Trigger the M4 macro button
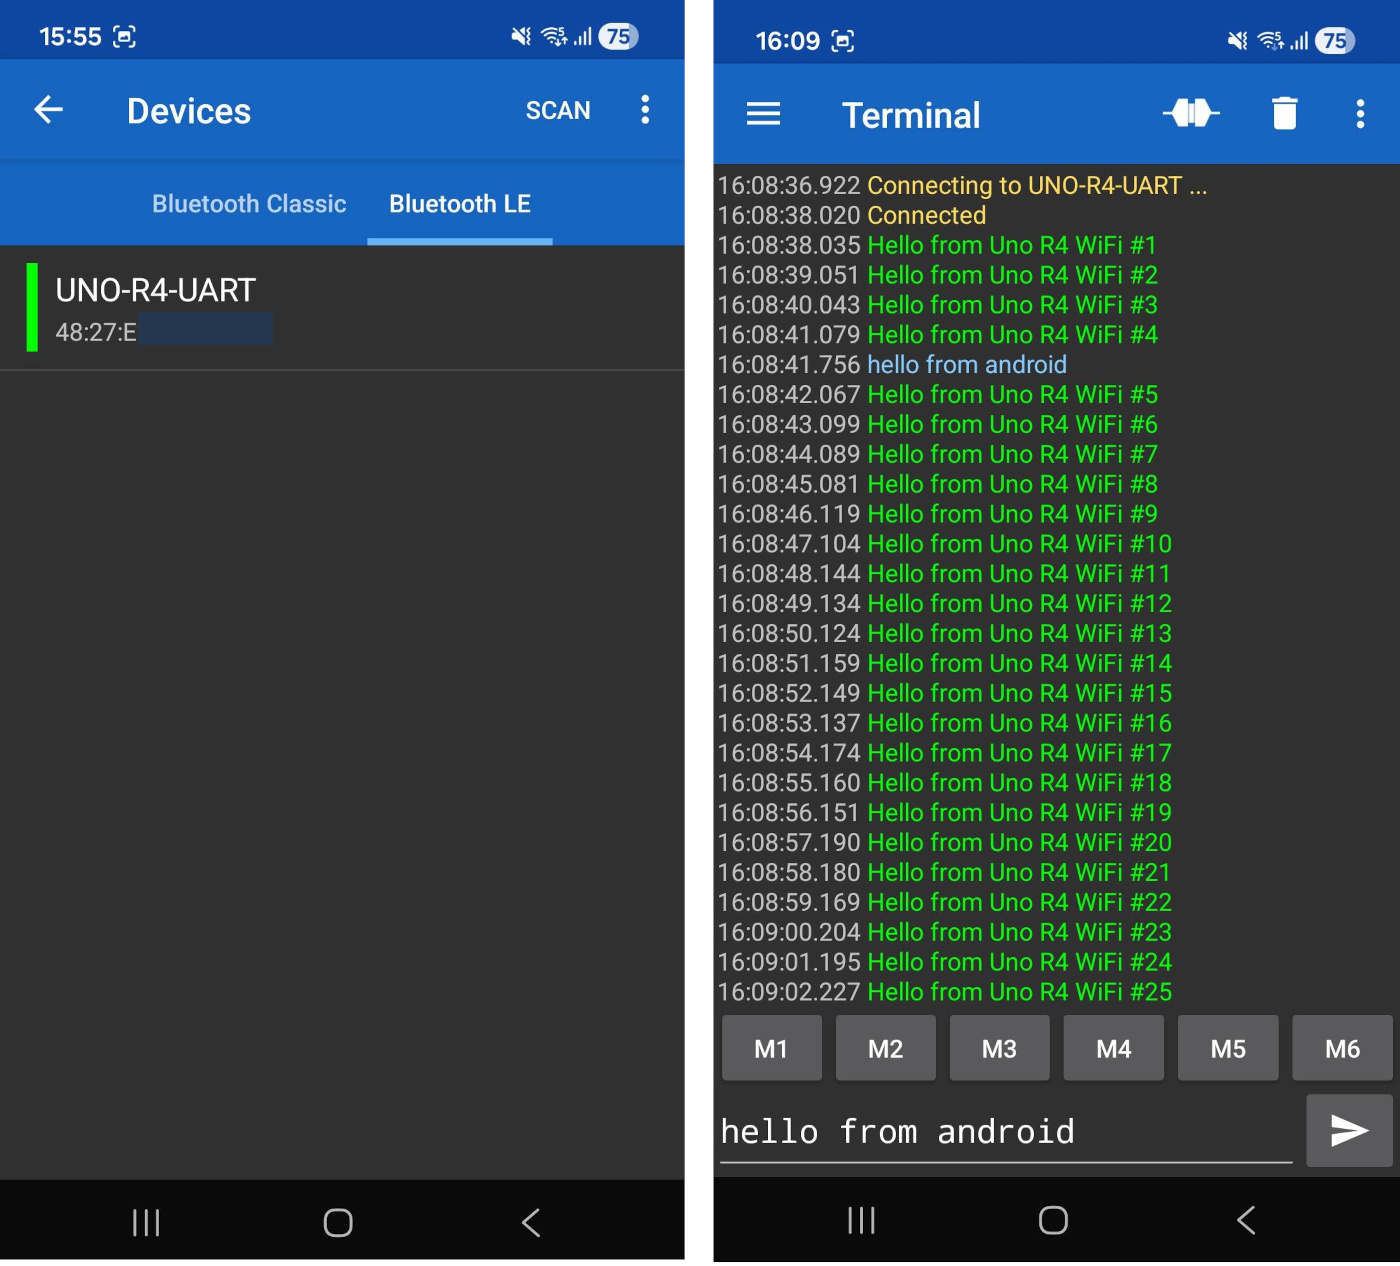Image resolution: width=1400 pixels, height=1266 pixels. tap(1113, 1049)
